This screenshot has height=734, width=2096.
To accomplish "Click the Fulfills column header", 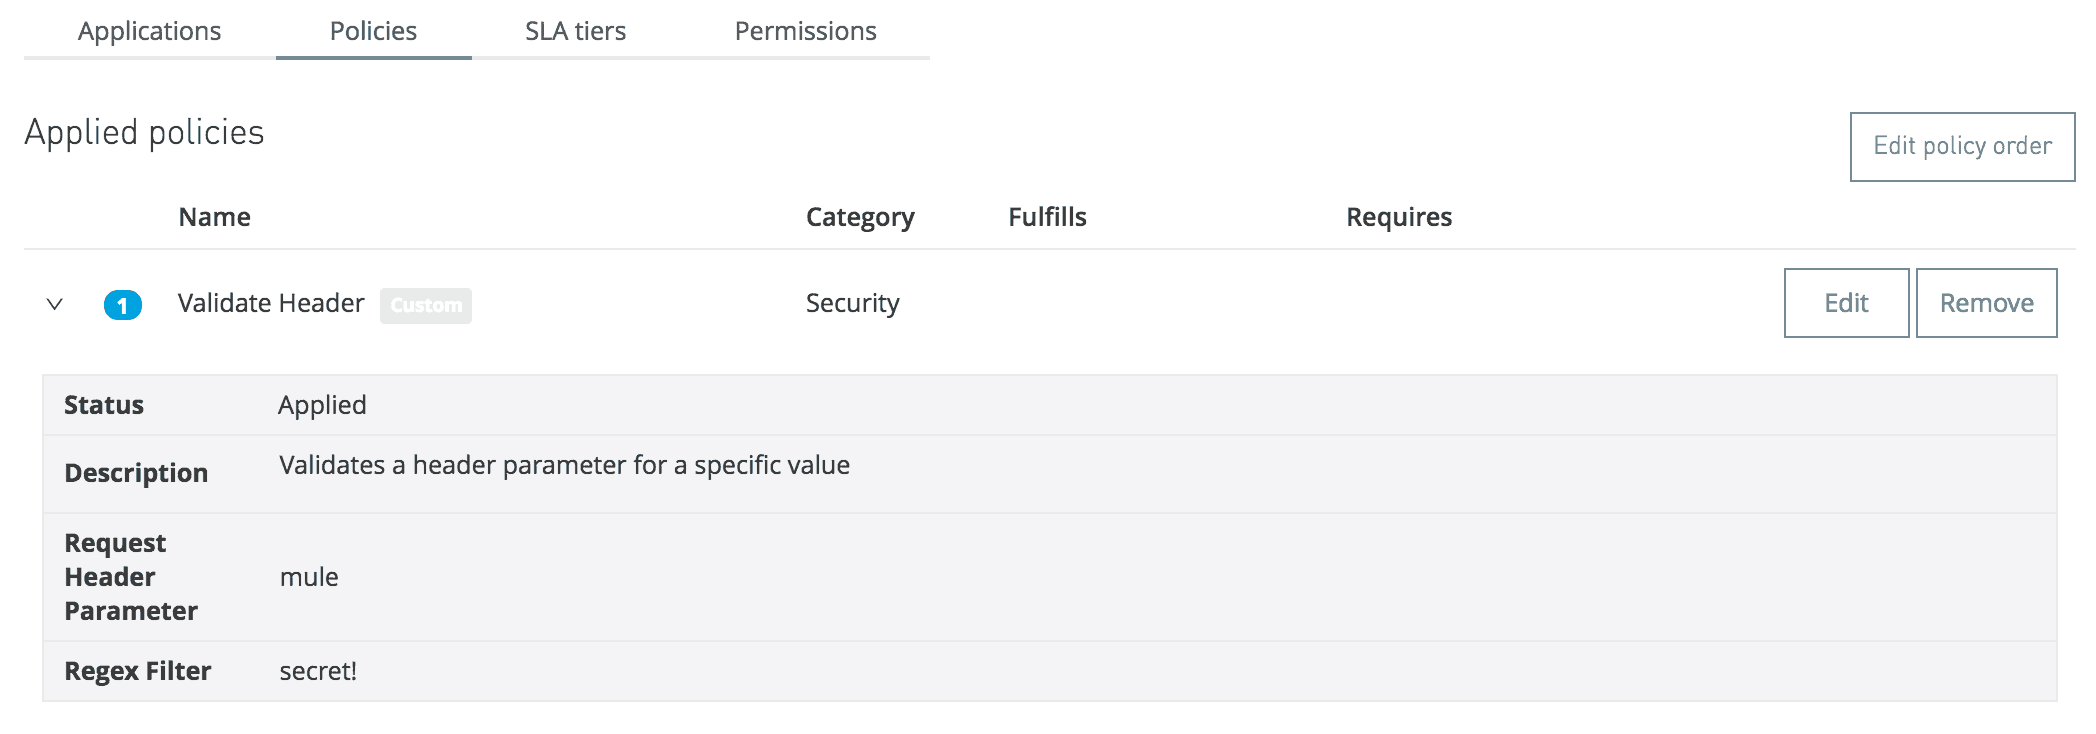I will [1047, 217].
